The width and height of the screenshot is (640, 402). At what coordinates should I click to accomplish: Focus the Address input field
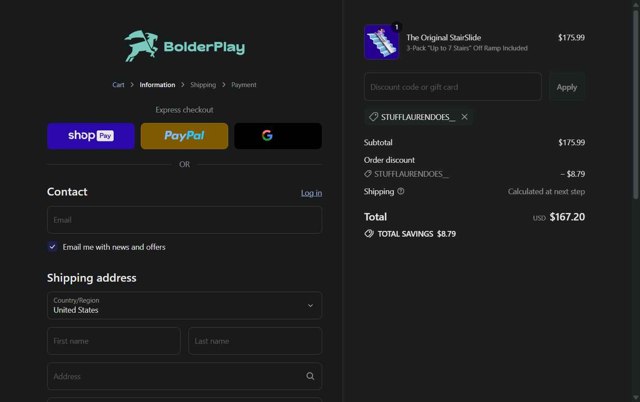tap(184, 376)
